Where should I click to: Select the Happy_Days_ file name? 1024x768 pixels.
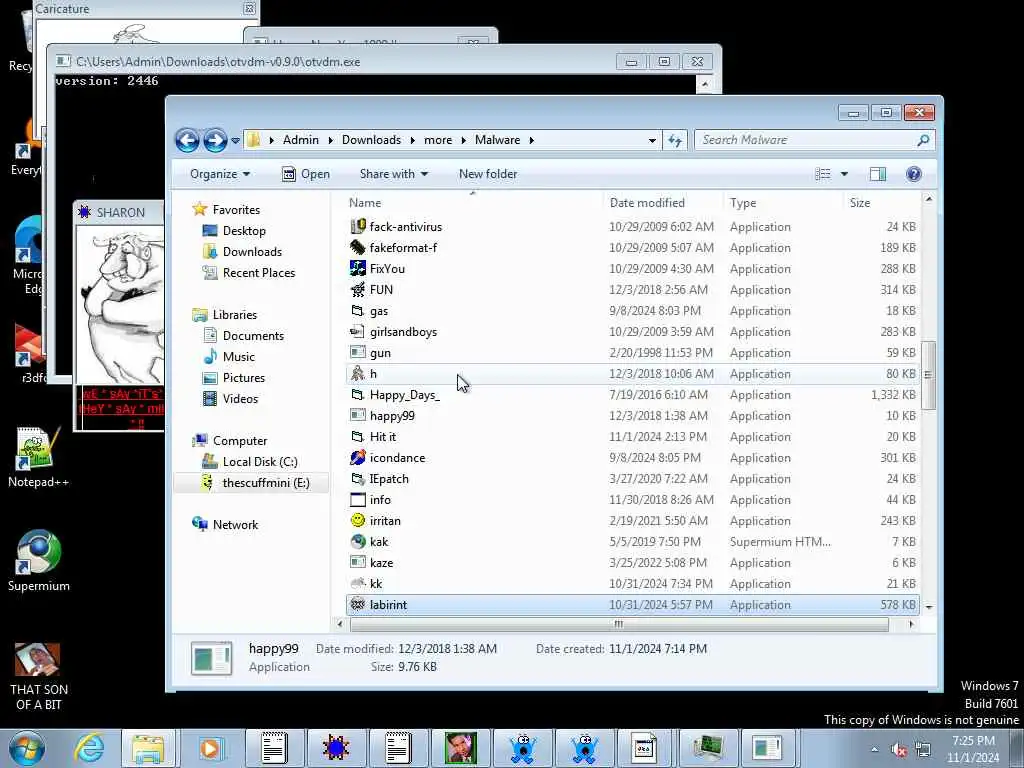(404, 395)
